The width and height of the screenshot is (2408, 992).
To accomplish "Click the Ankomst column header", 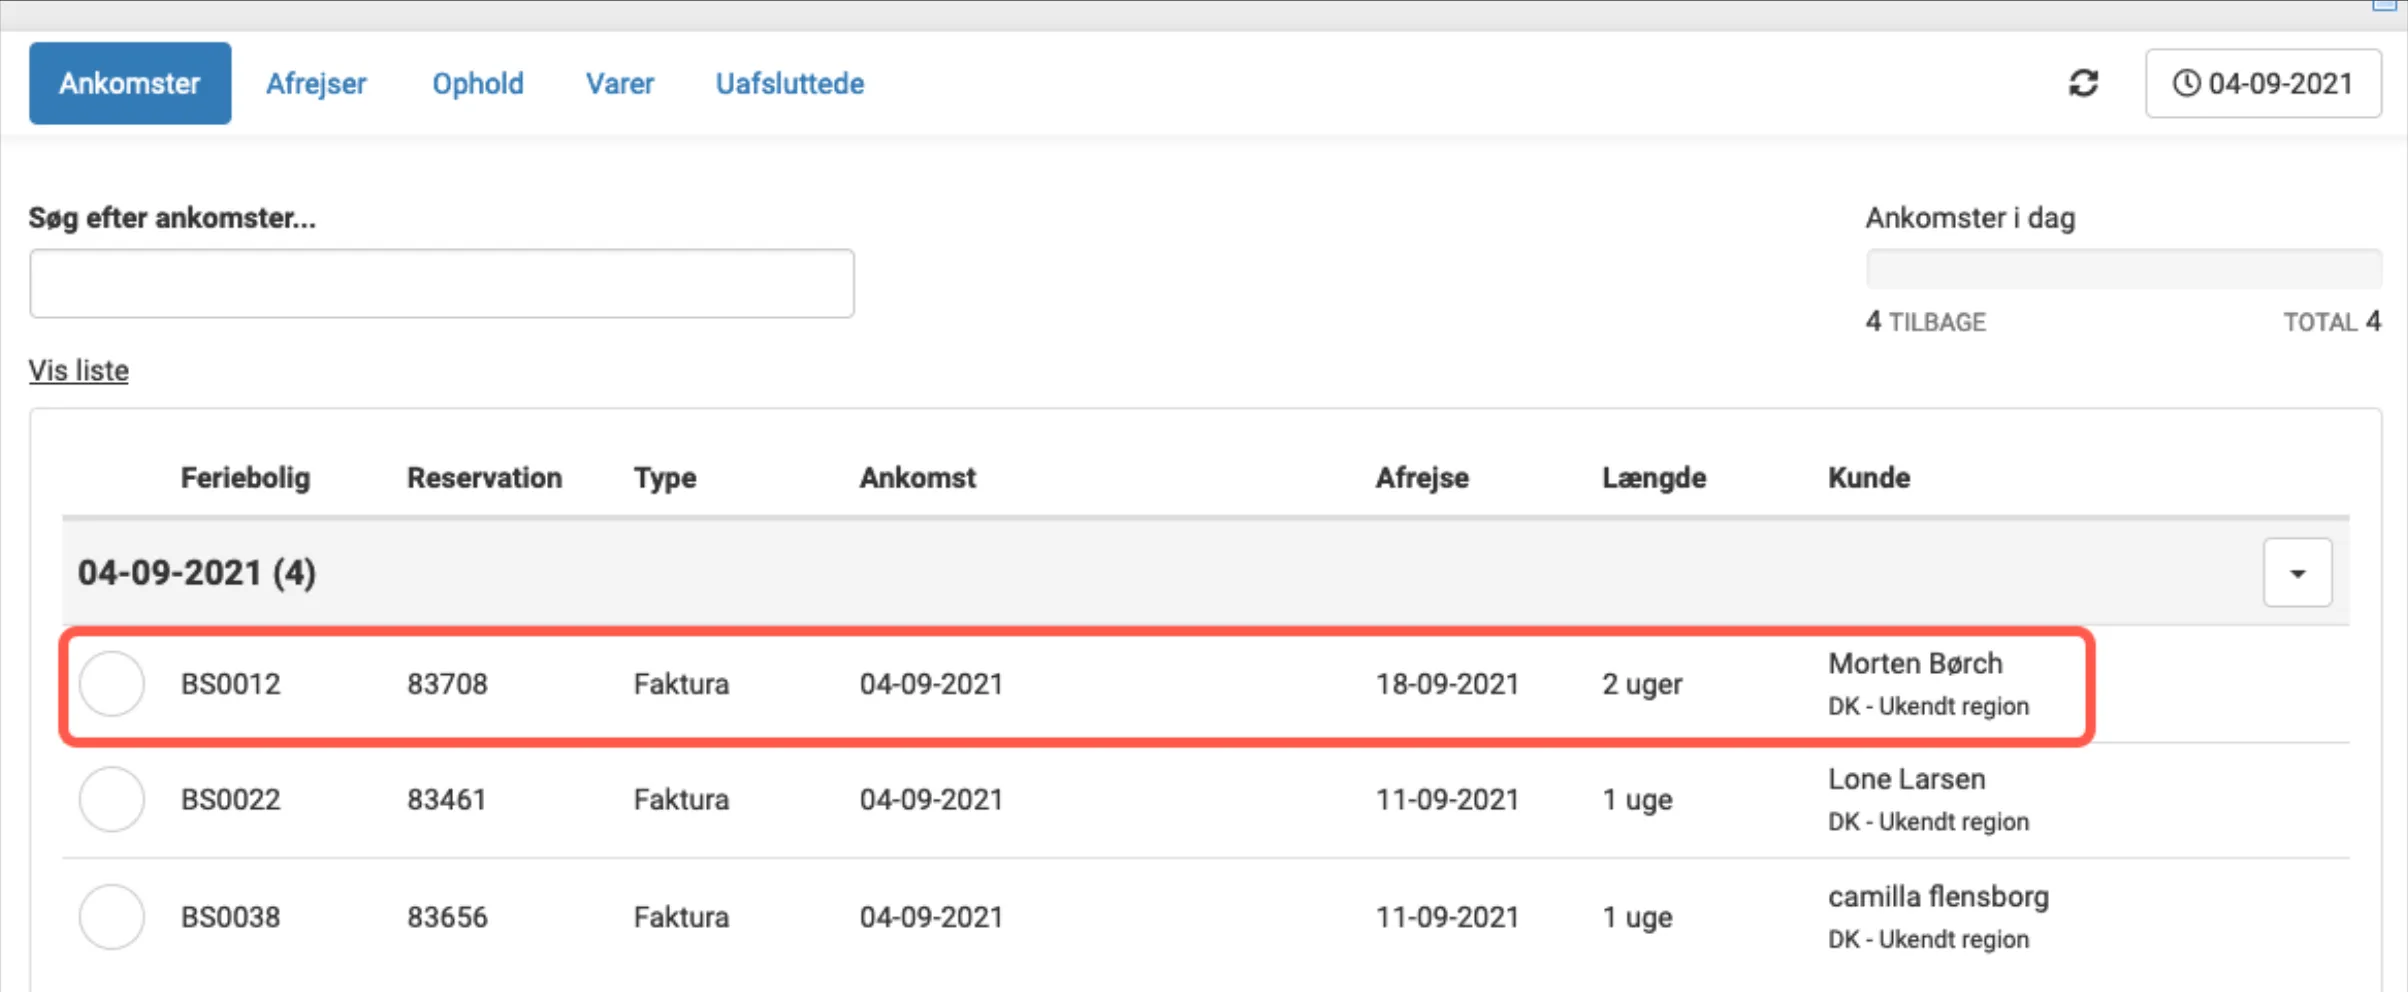I will [917, 478].
